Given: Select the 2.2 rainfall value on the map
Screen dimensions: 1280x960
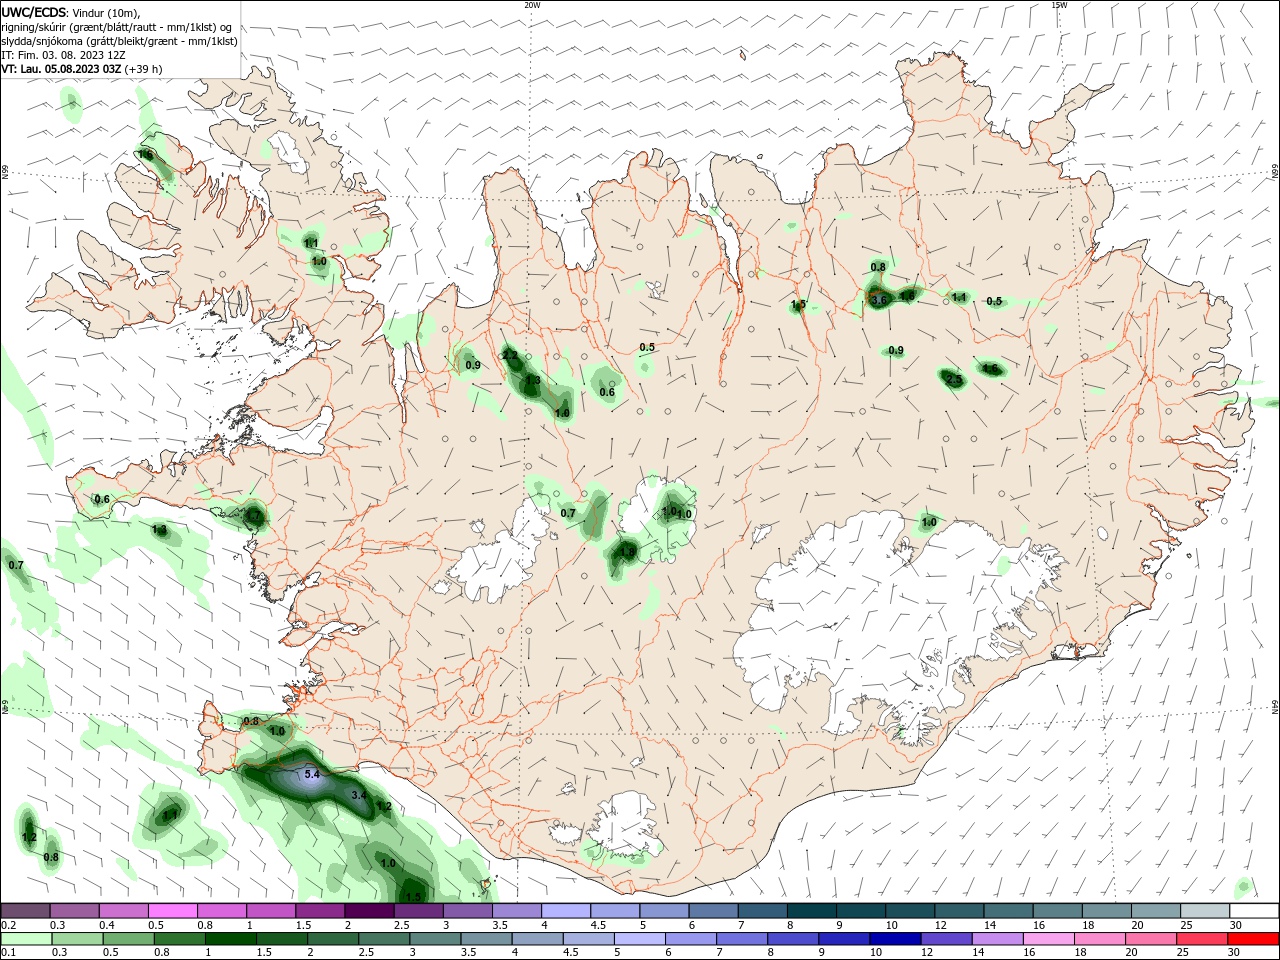Looking at the screenshot, I should pyautogui.click(x=509, y=356).
